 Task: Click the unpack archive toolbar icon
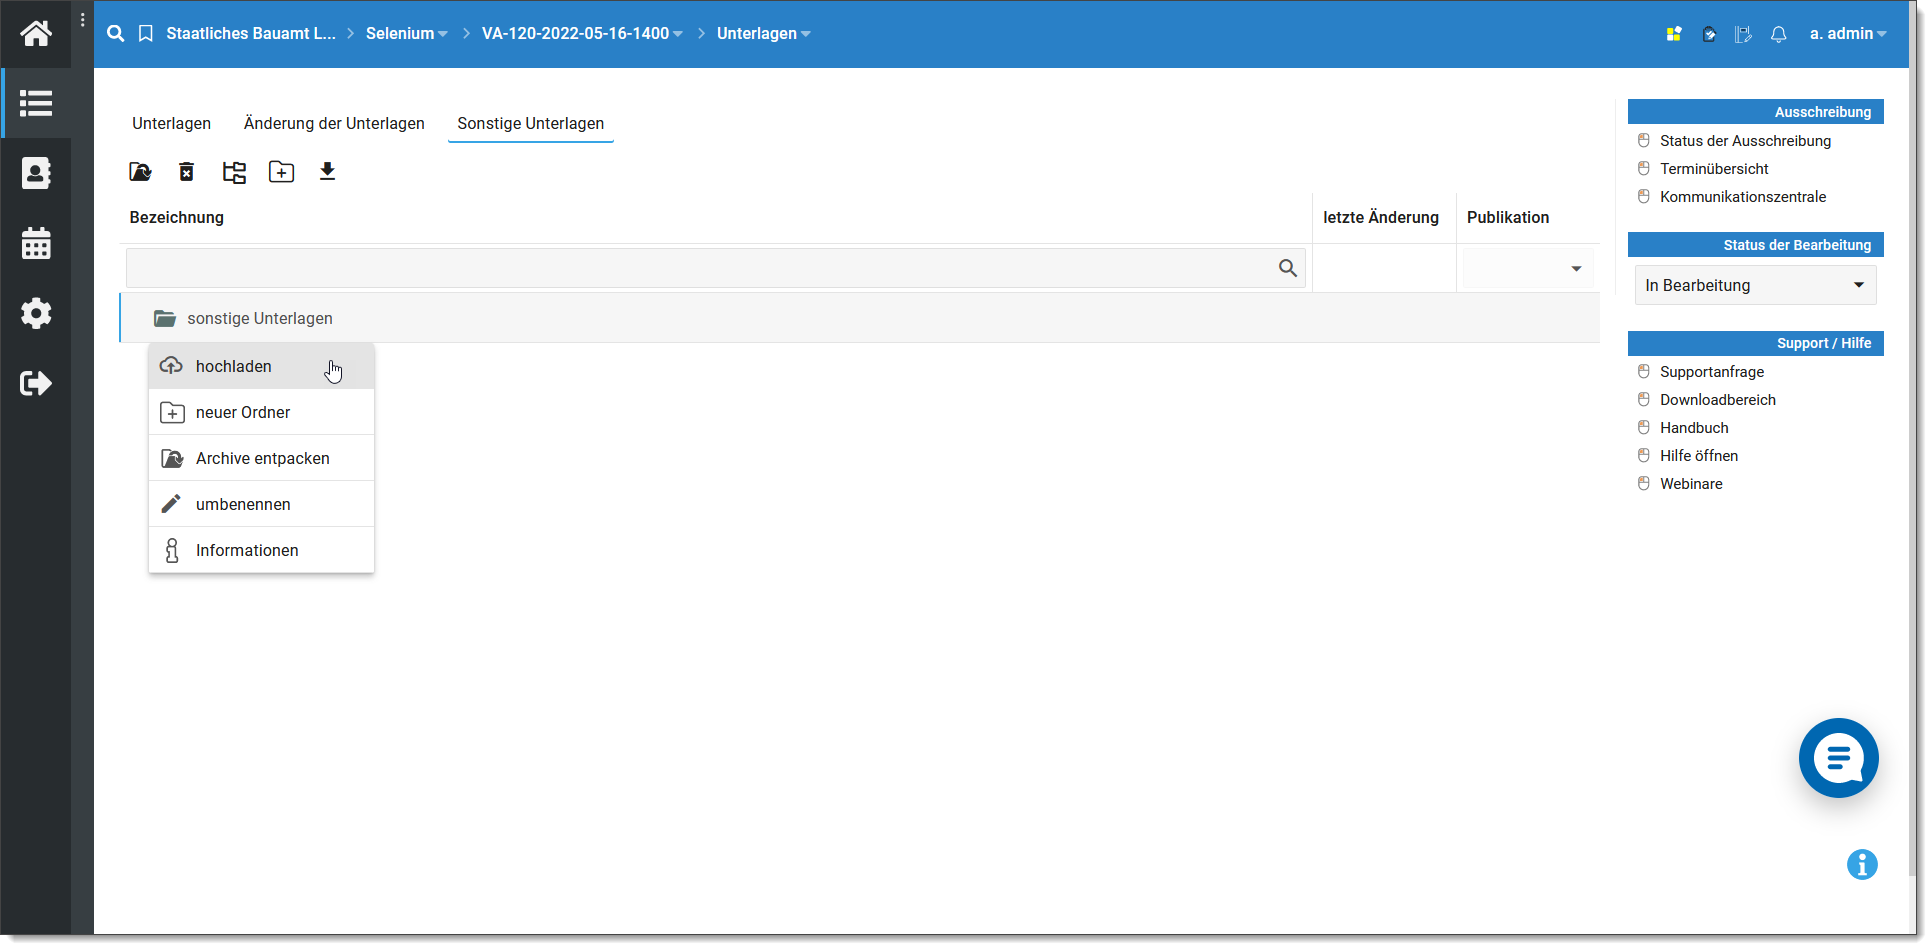tap(140, 172)
